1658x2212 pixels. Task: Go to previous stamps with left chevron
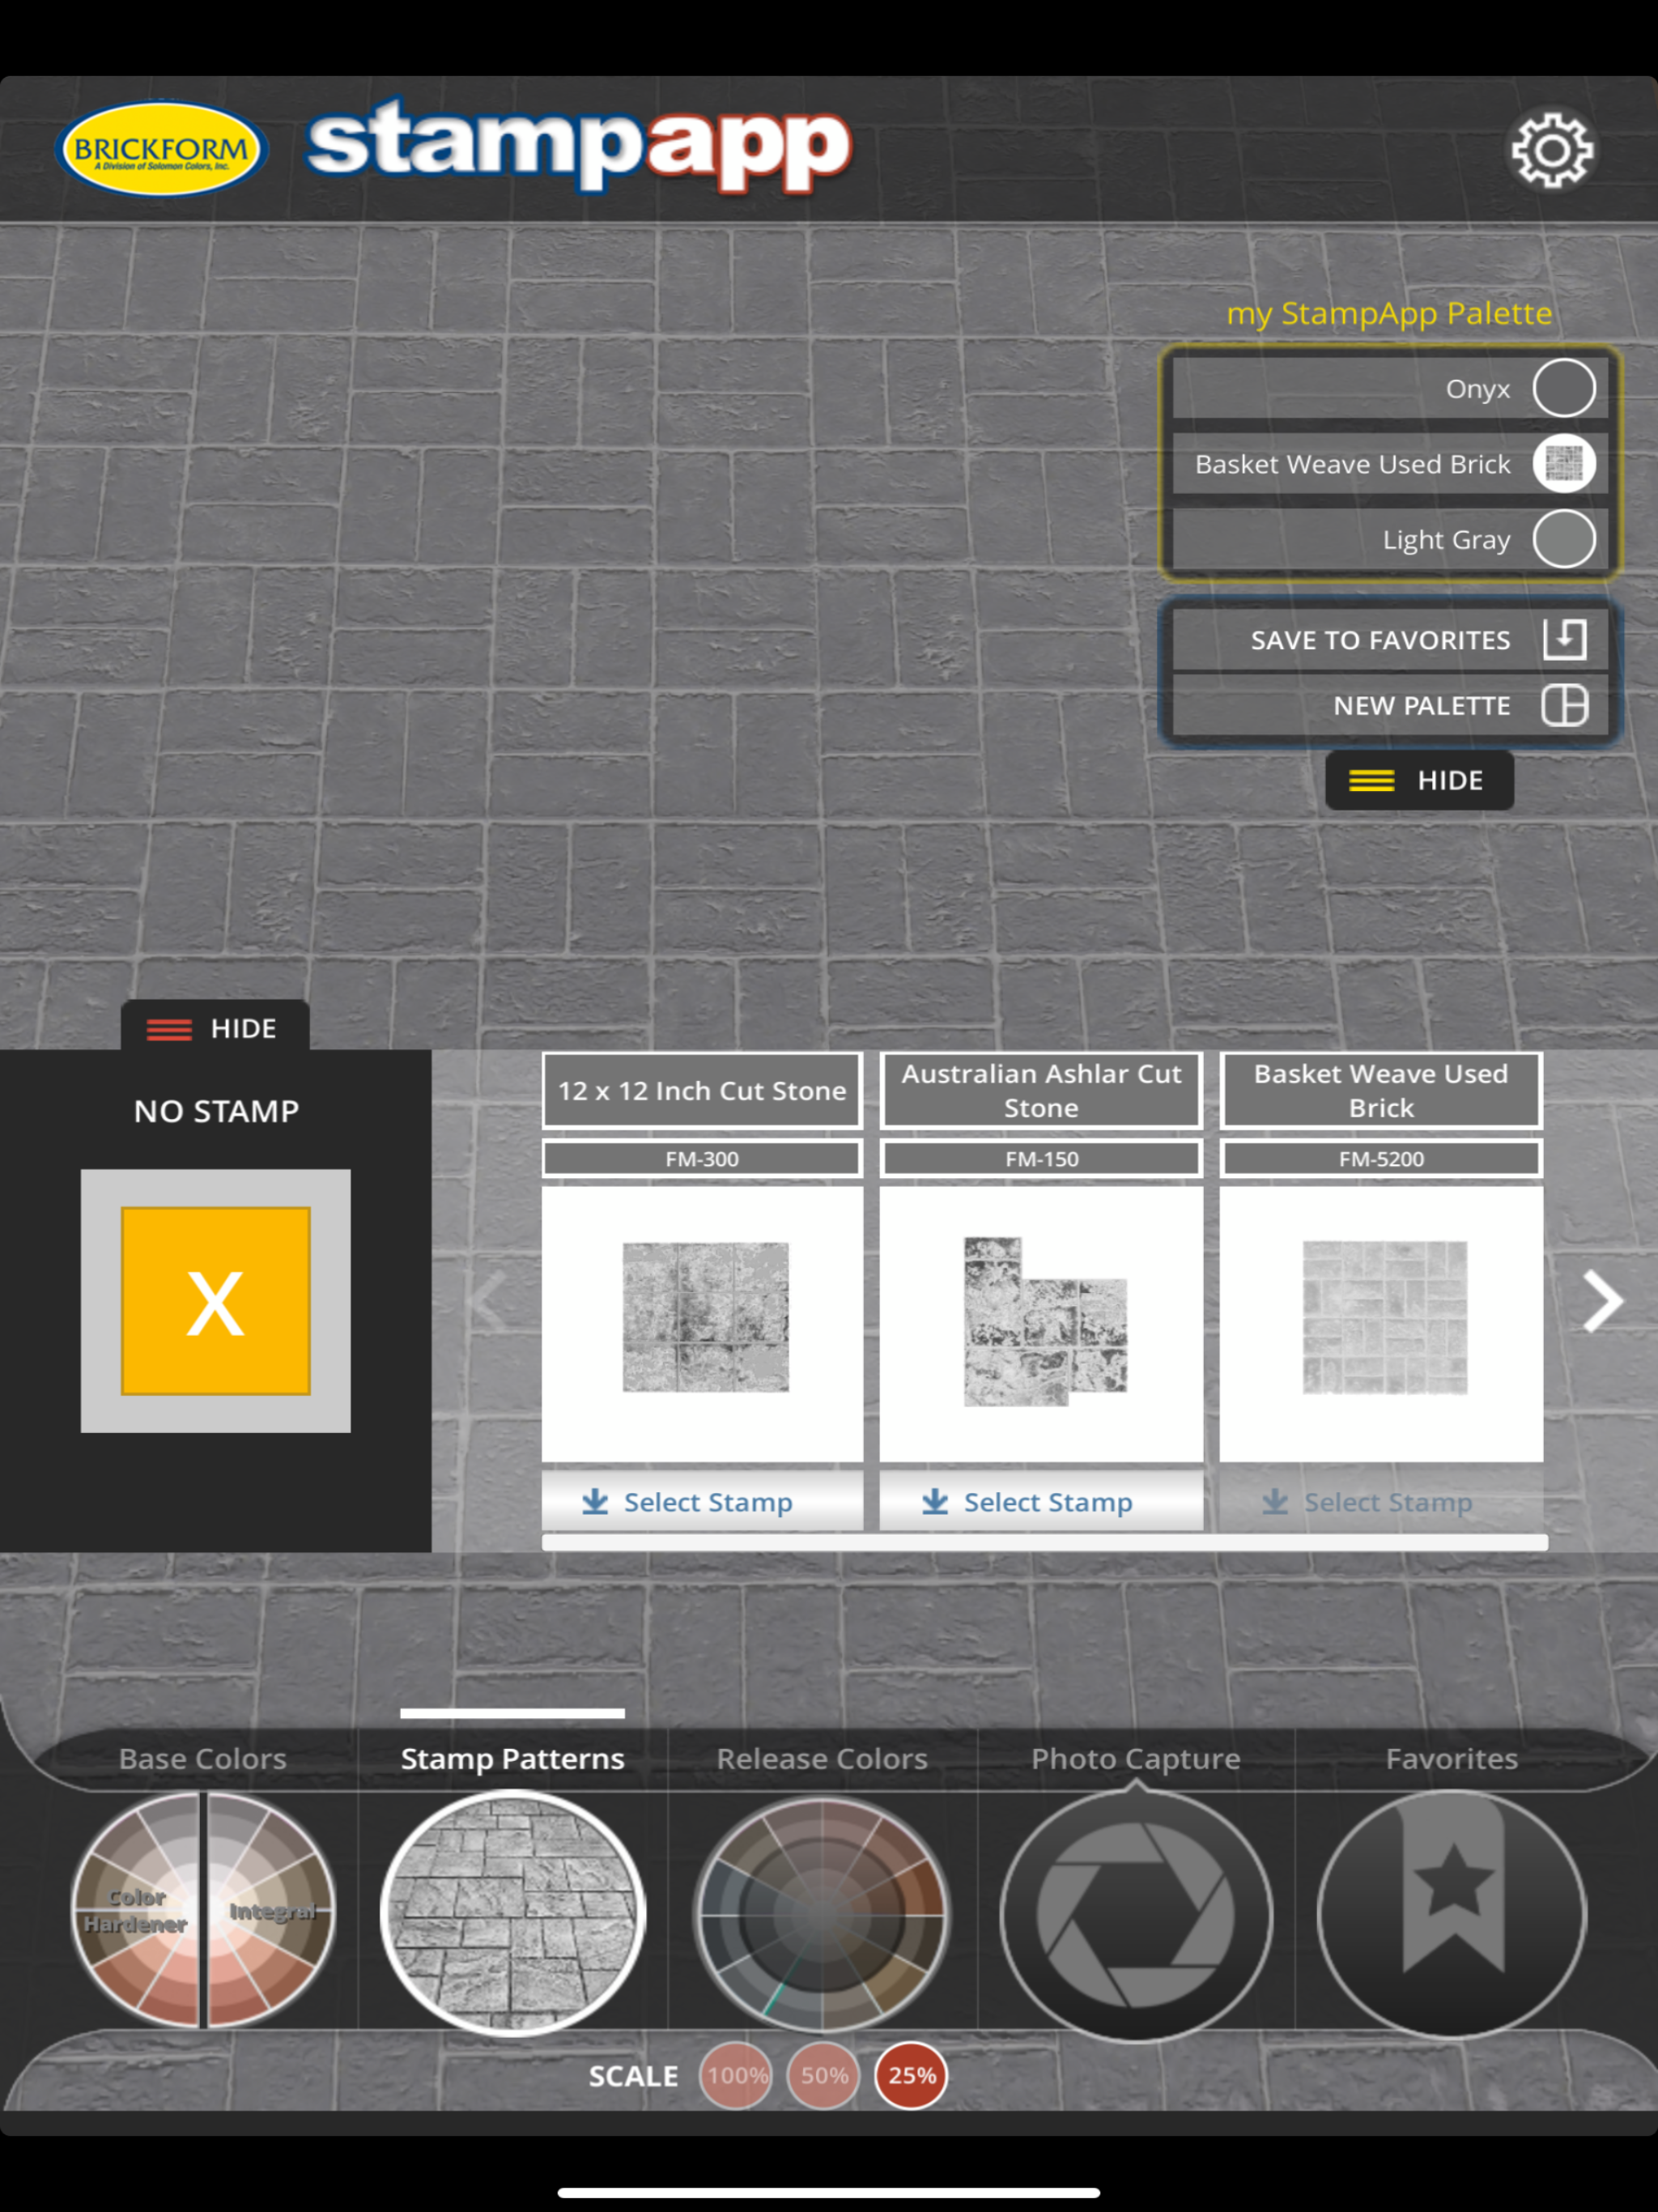click(488, 1301)
